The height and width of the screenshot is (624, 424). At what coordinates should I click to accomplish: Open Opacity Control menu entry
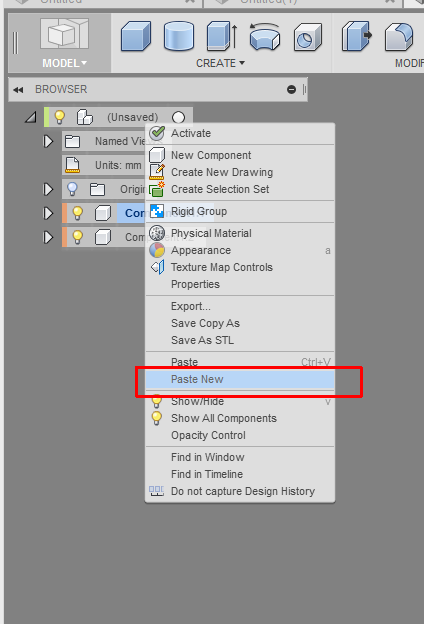[x=240, y=435]
